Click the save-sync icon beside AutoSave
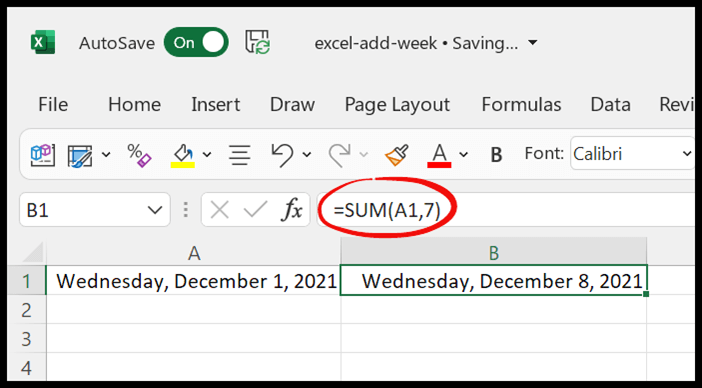This screenshot has width=702, height=388. click(x=257, y=43)
